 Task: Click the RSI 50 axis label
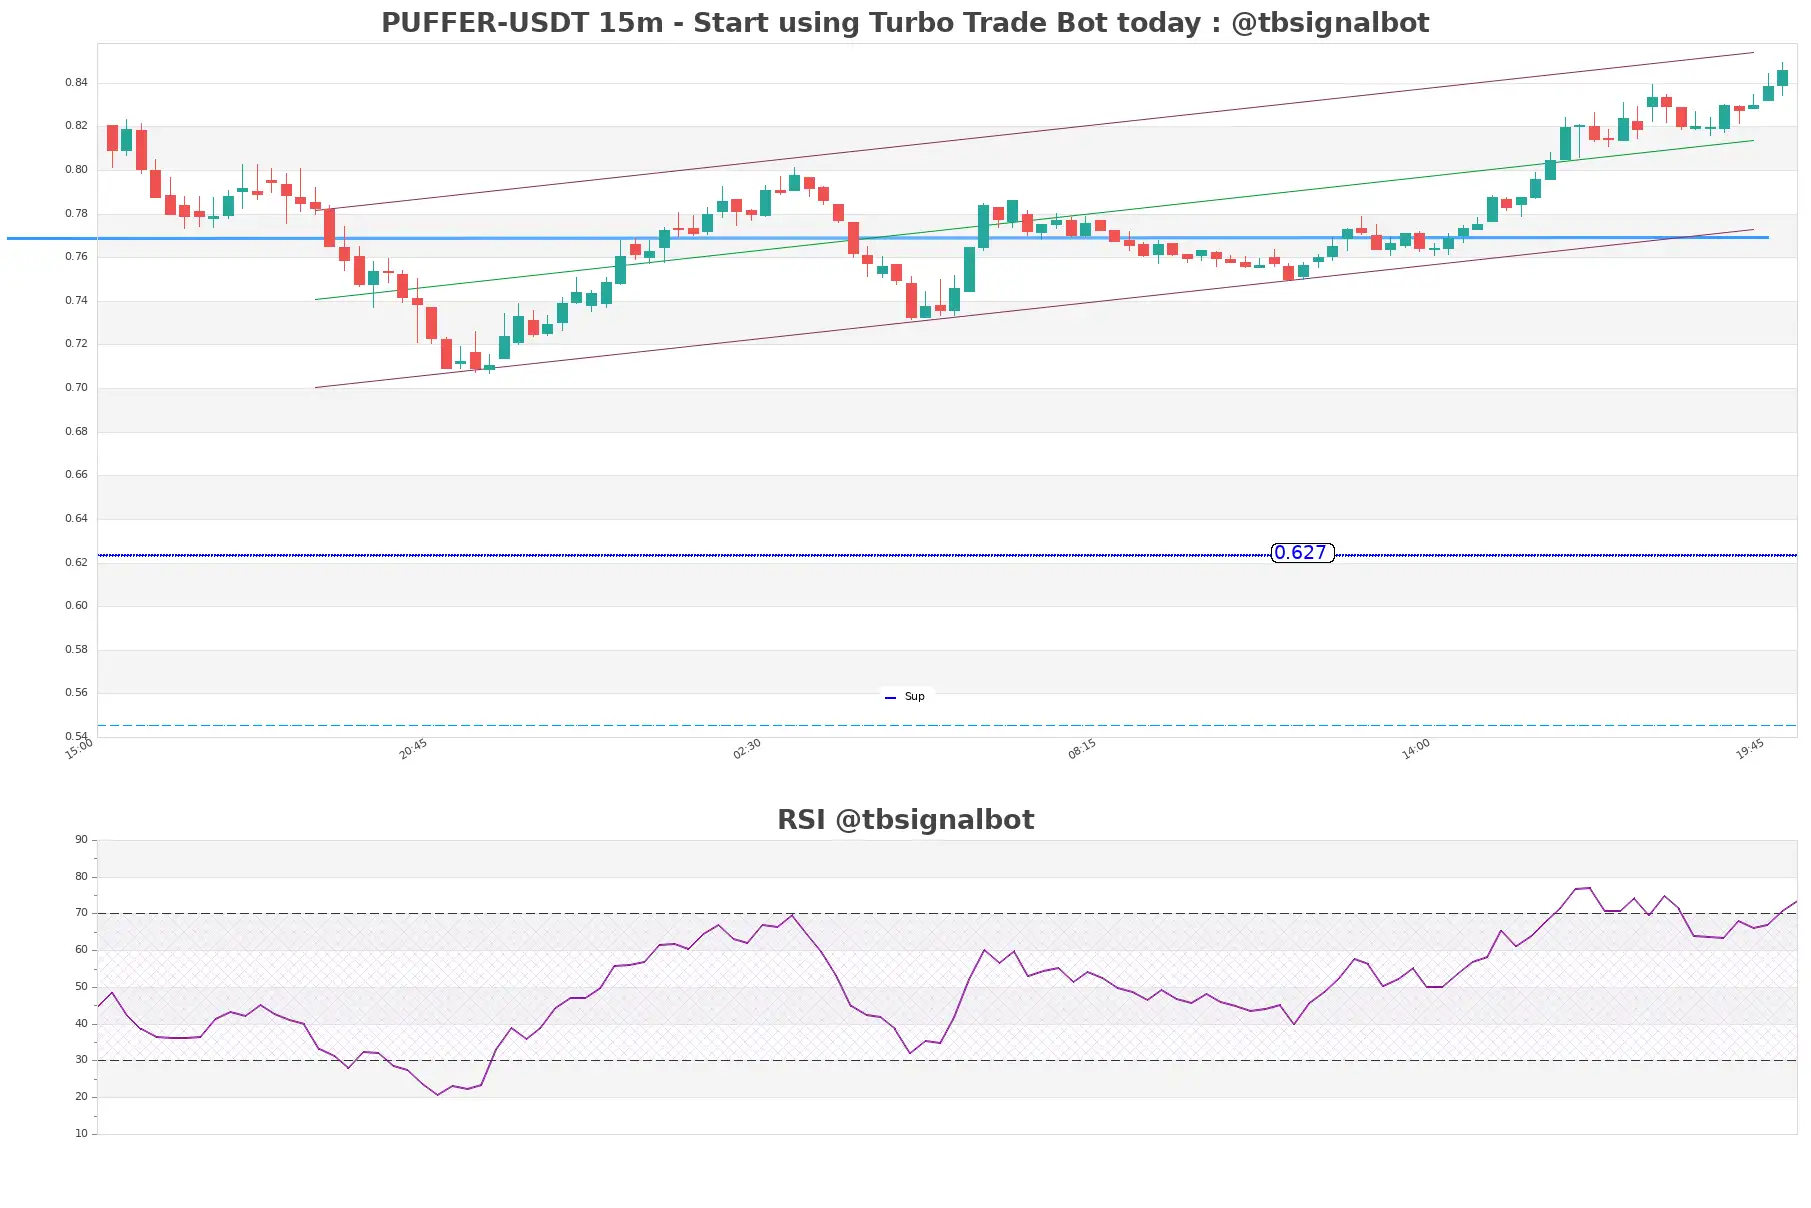point(81,986)
